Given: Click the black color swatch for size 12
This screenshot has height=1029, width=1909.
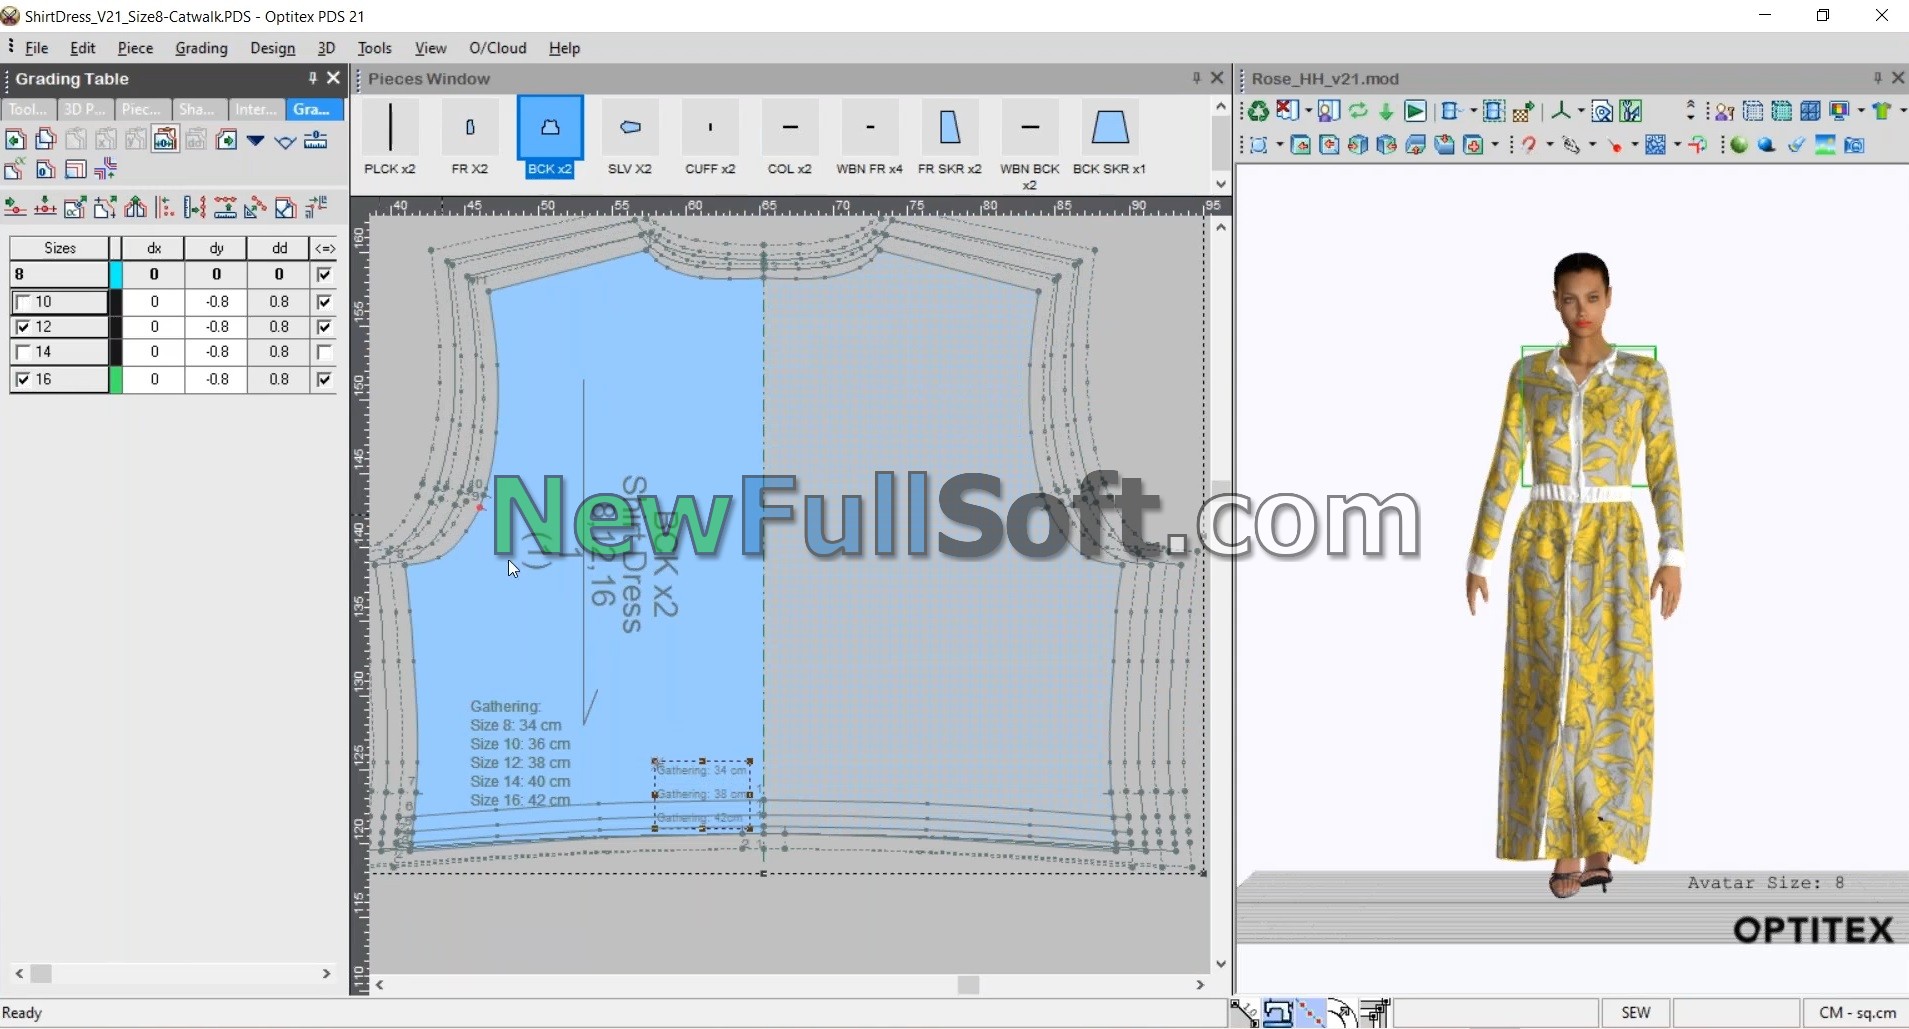Looking at the screenshot, I should tap(116, 327).
